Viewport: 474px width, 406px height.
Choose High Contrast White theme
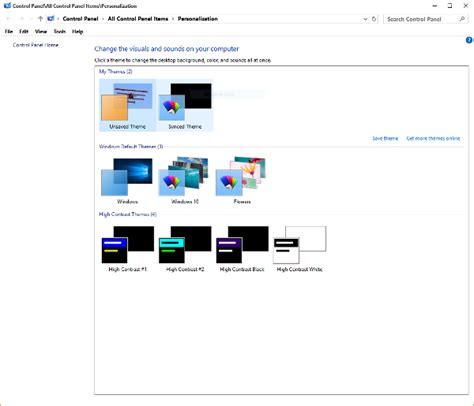[x=299, y=249]
